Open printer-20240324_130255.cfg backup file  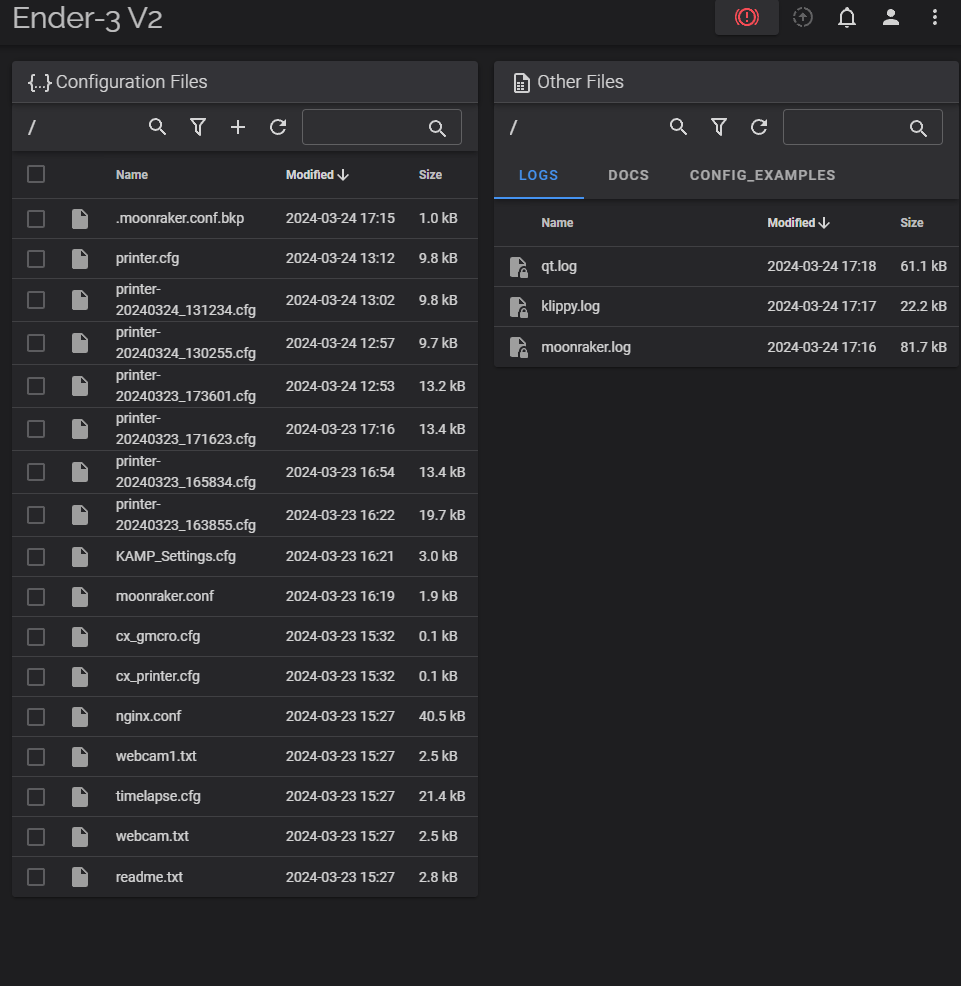click(186, 343)
